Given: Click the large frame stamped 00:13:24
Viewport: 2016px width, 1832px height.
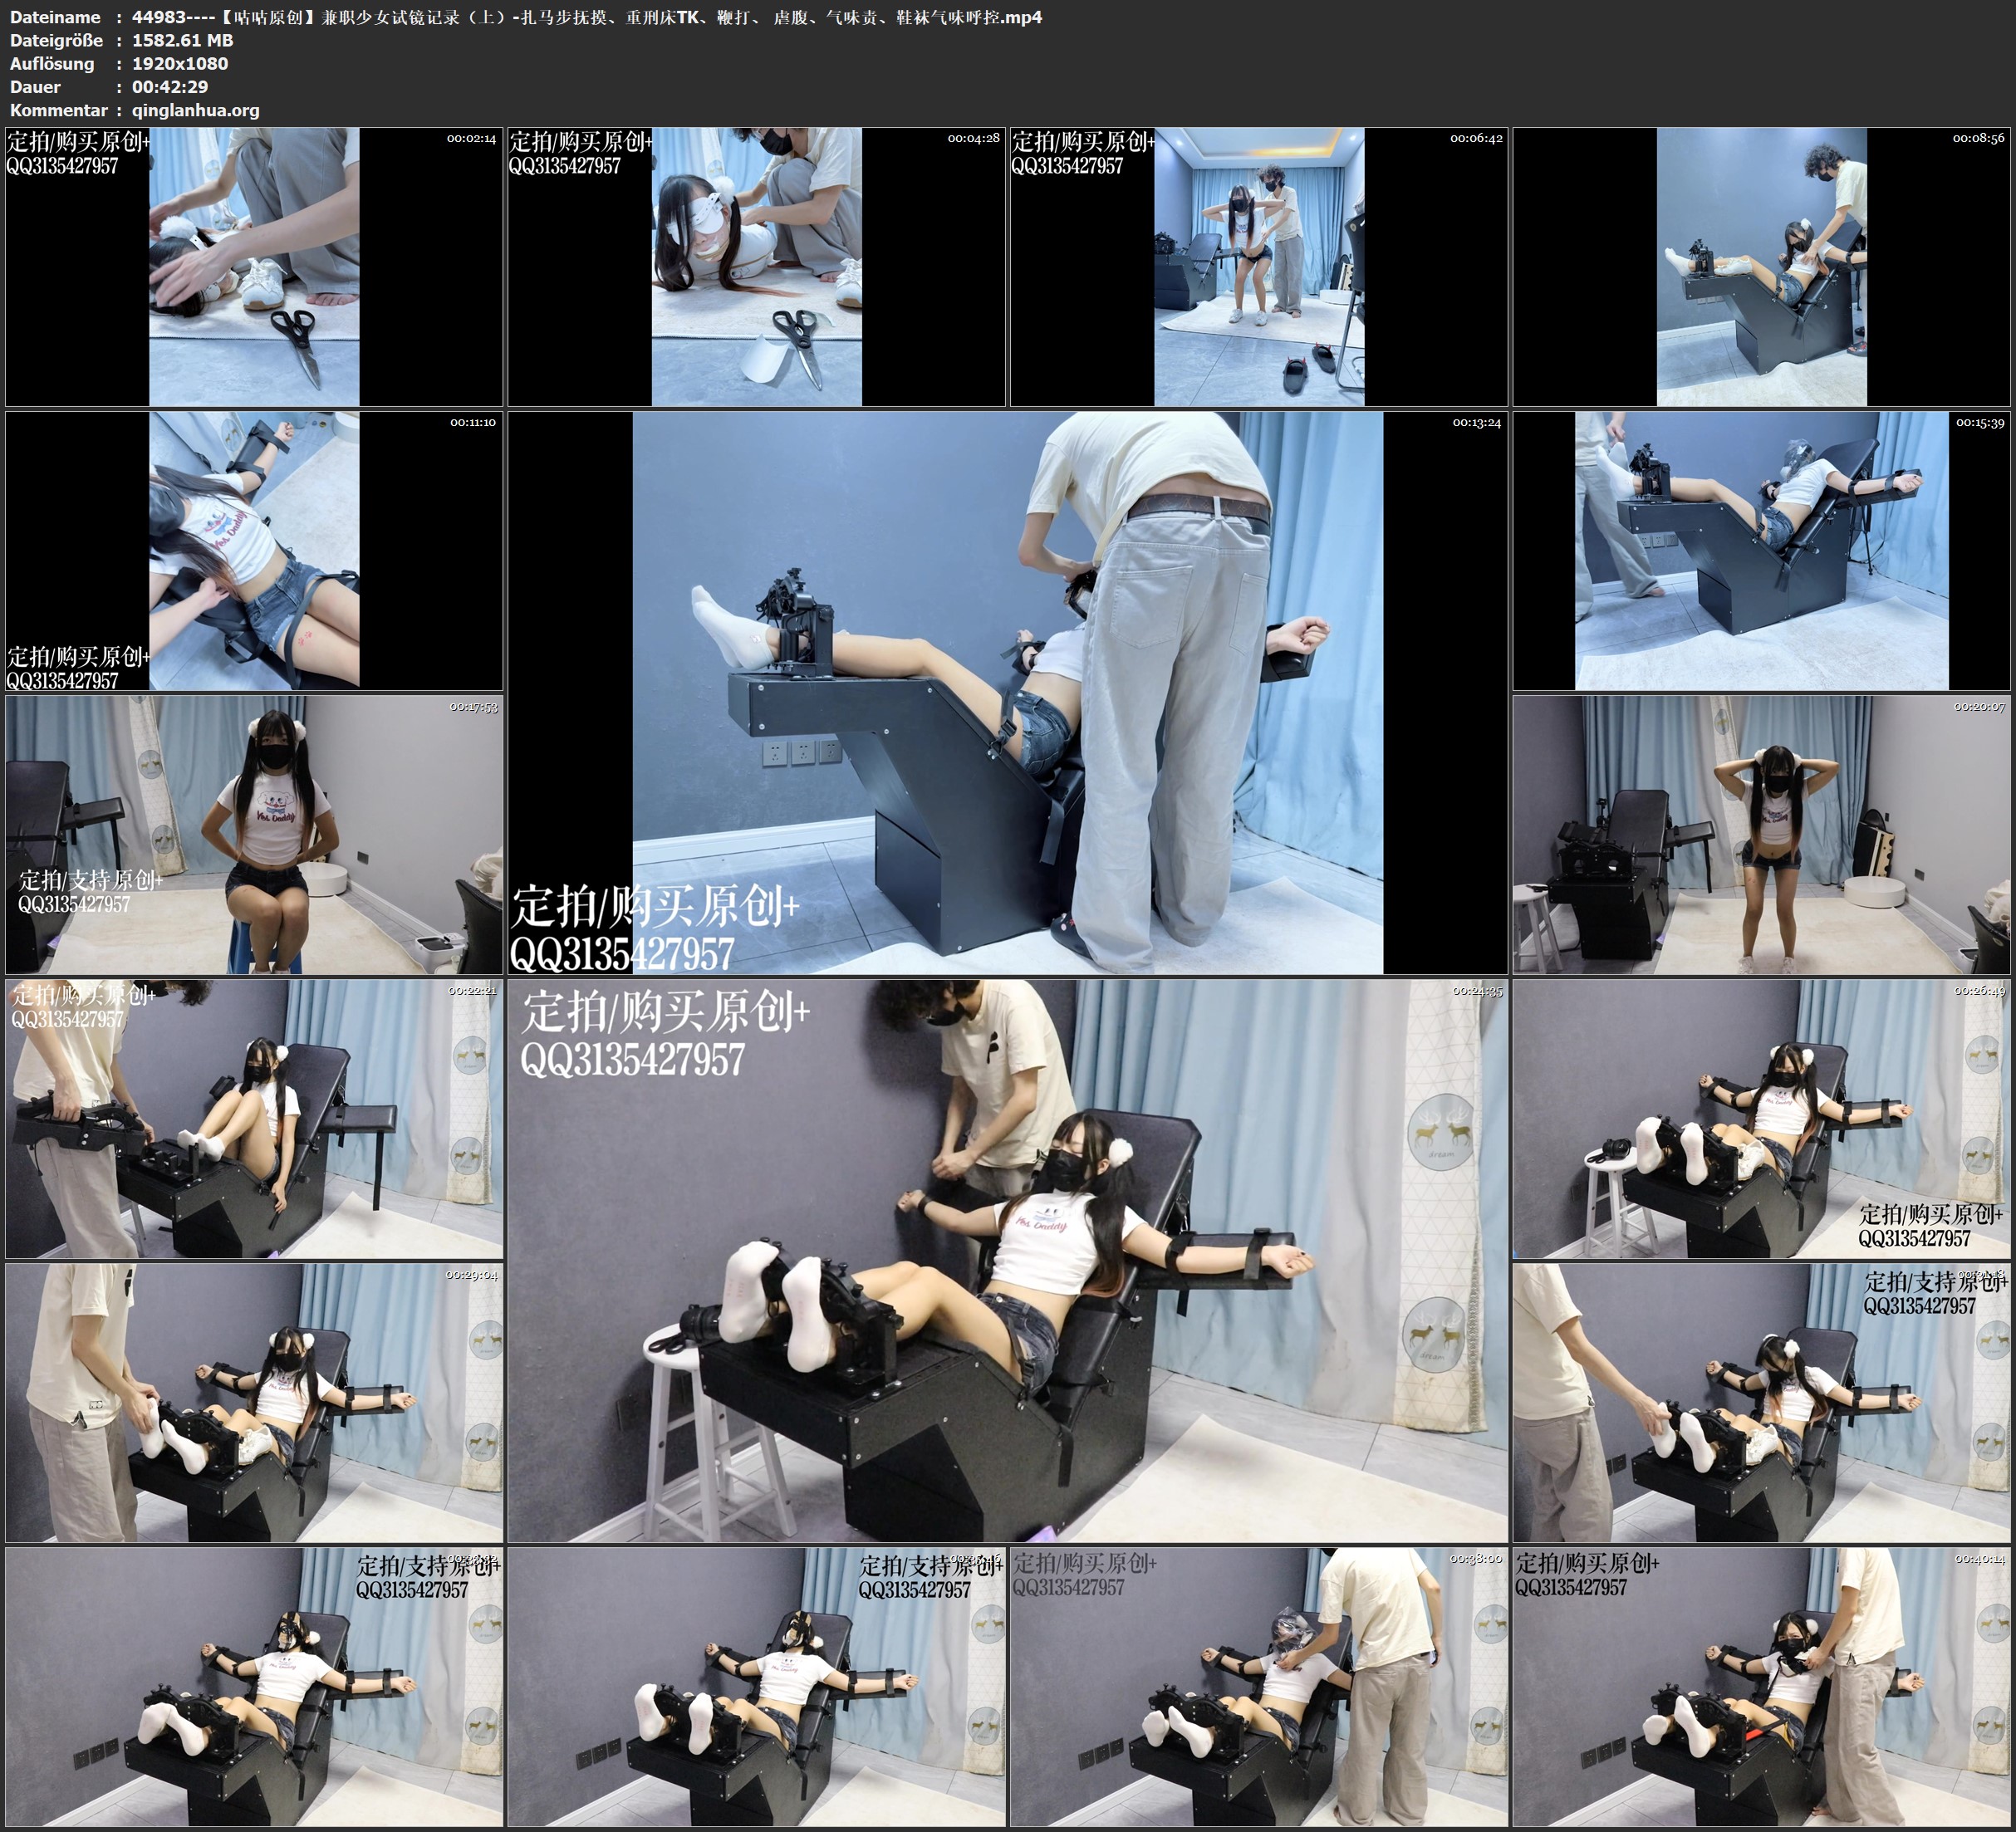Looking at the screenshot, I should coord(1007,693).
